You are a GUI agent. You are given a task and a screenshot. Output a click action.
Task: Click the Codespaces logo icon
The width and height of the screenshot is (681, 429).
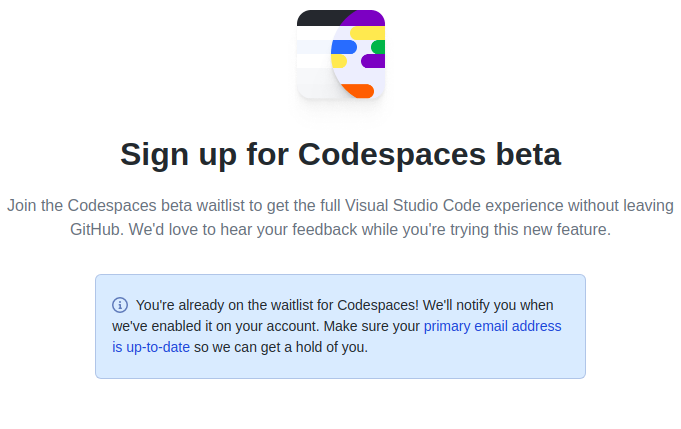[x=341, y=54]
